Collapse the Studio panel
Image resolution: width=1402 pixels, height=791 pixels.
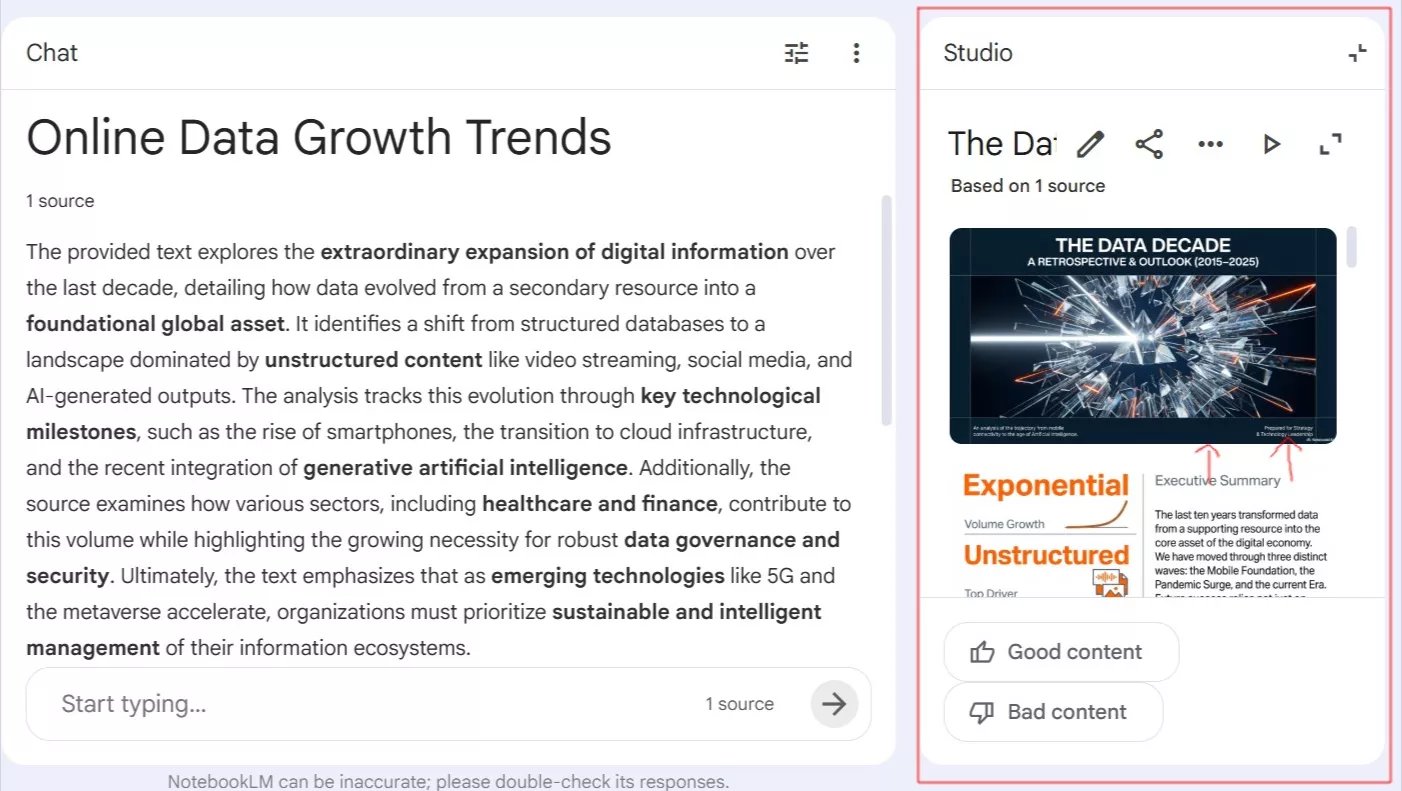(x=1357, y=52)
